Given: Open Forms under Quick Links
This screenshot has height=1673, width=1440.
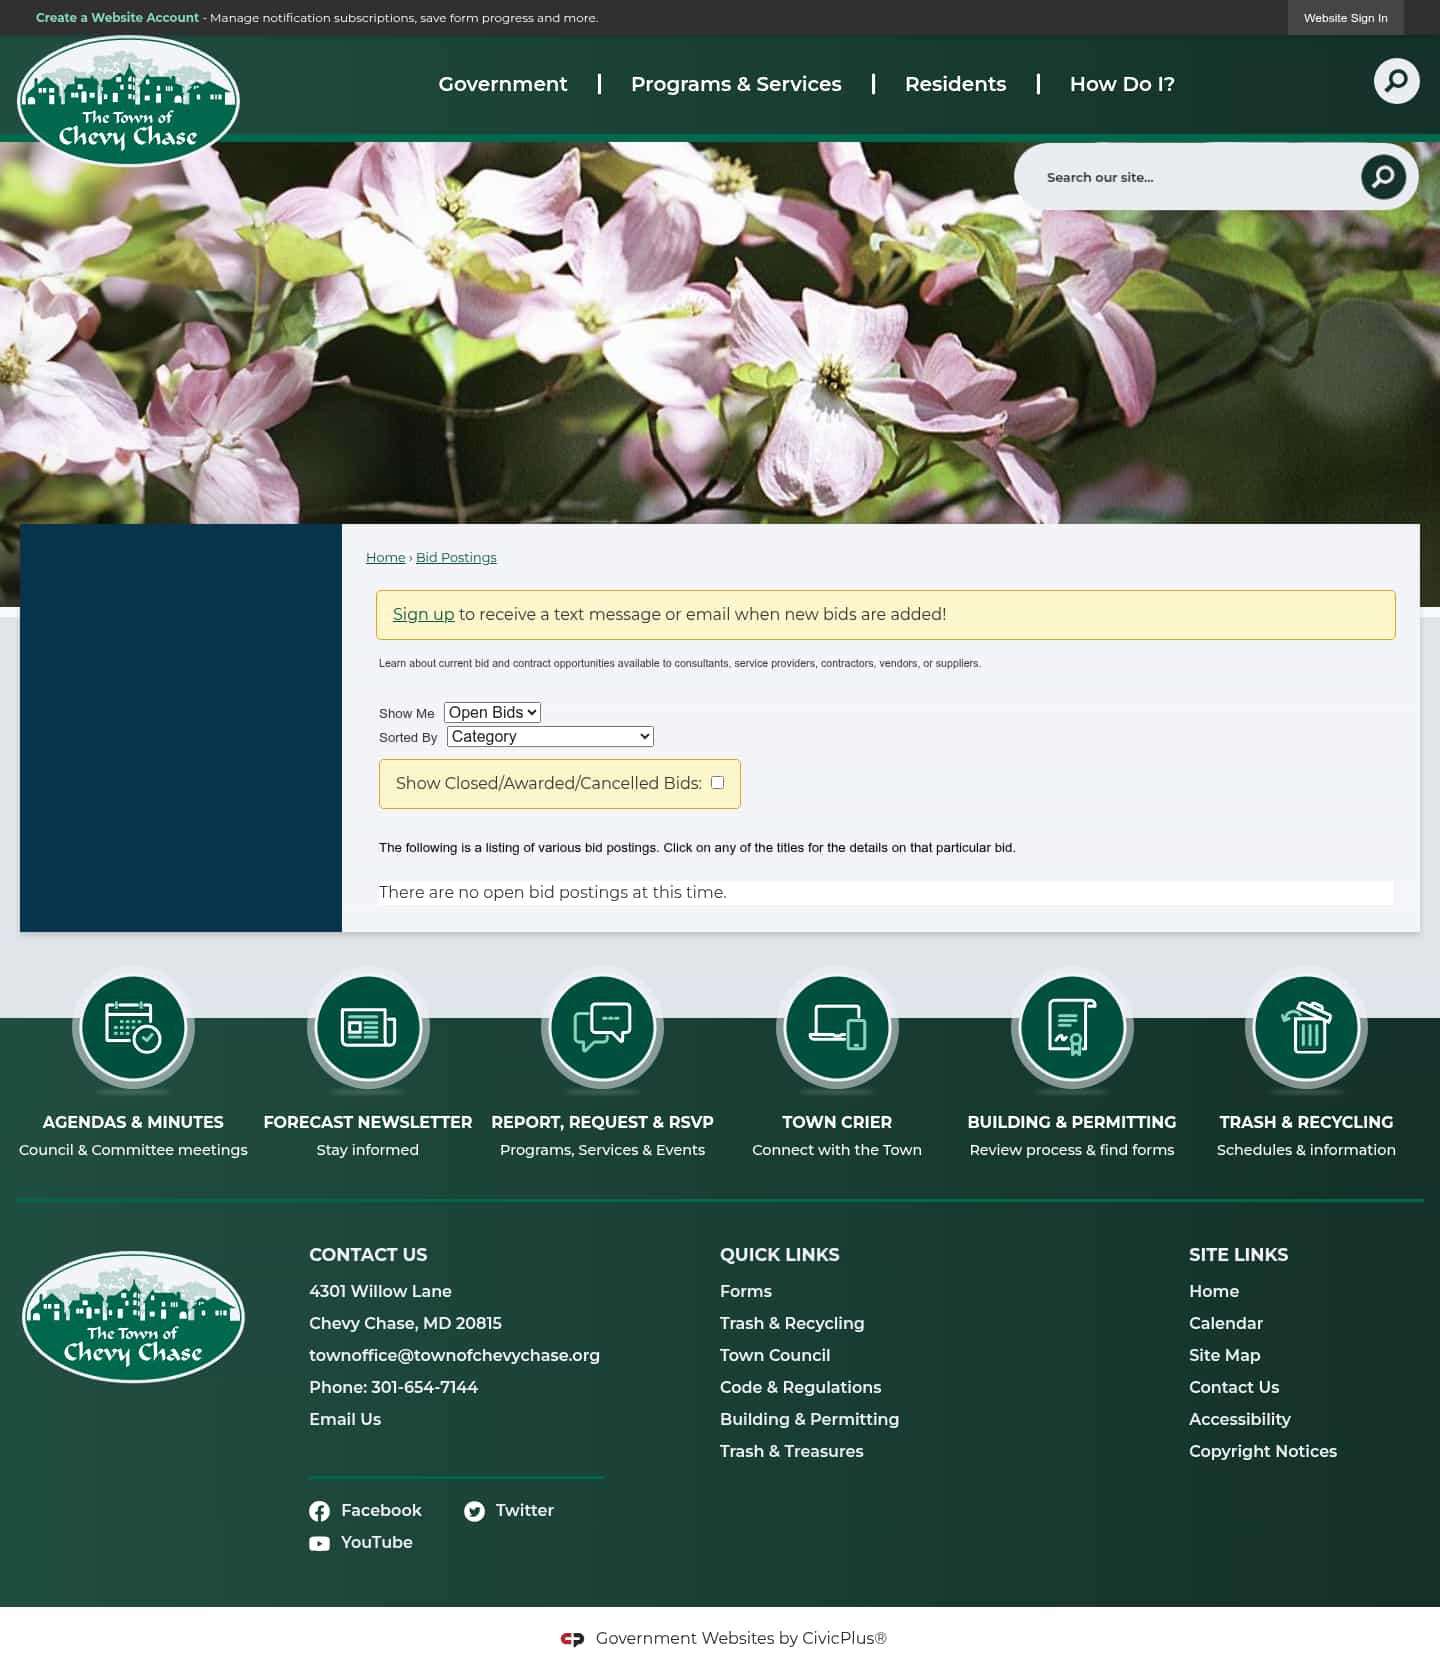Looking at the screenshot, I should click(746, 1291).
